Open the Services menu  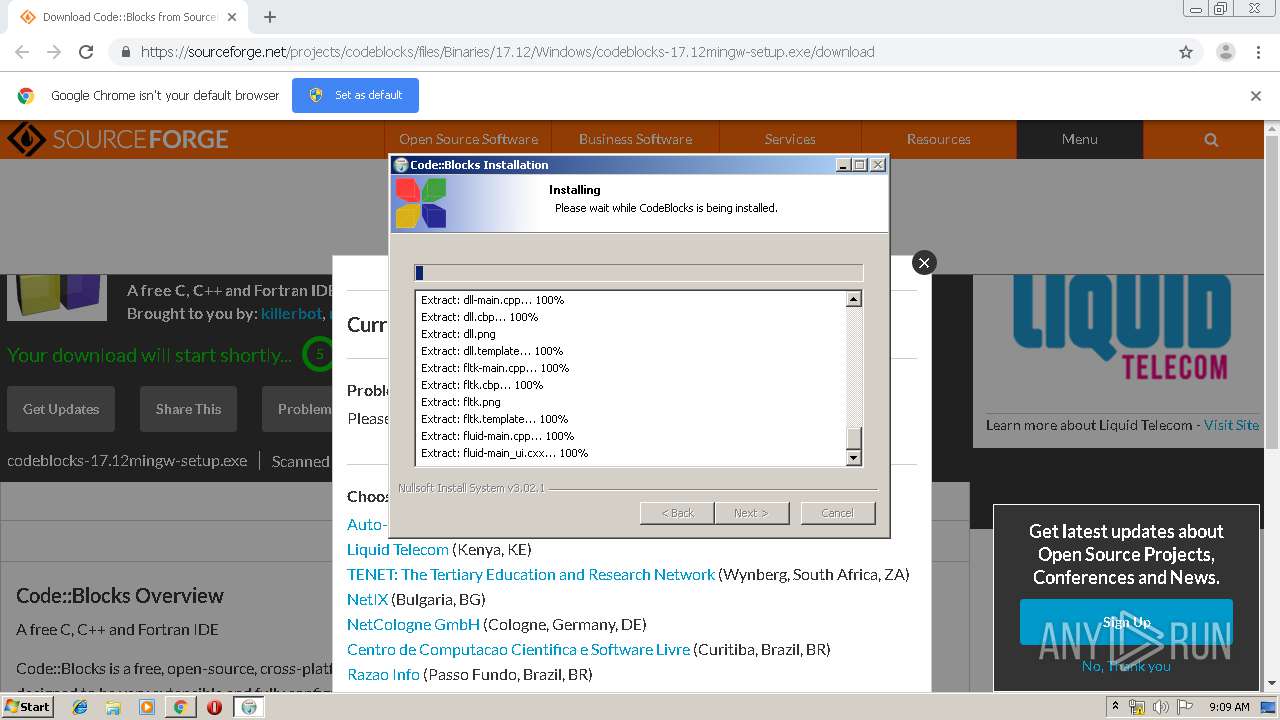(x=790, y=139)
